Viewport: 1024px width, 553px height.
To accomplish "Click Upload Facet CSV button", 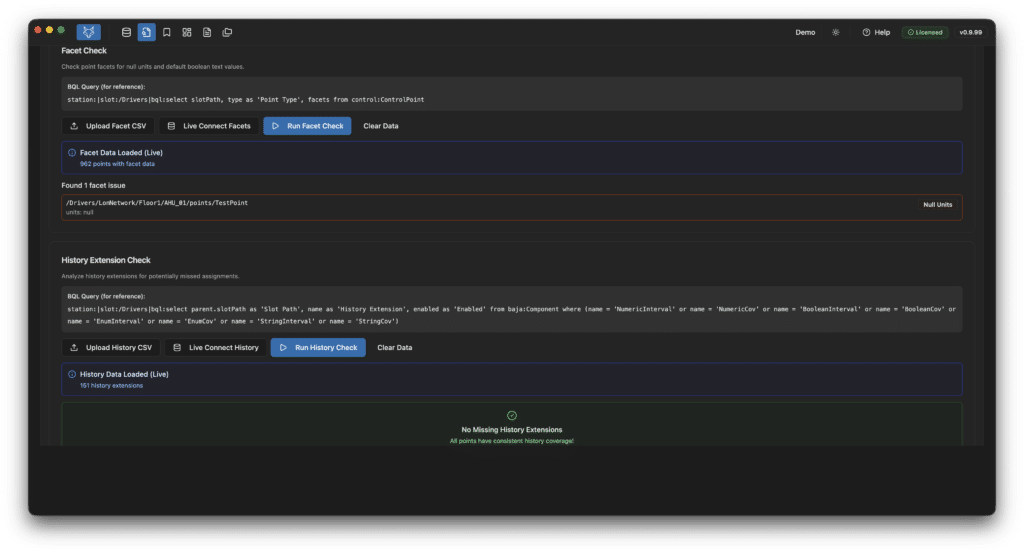I will point(108,126).
